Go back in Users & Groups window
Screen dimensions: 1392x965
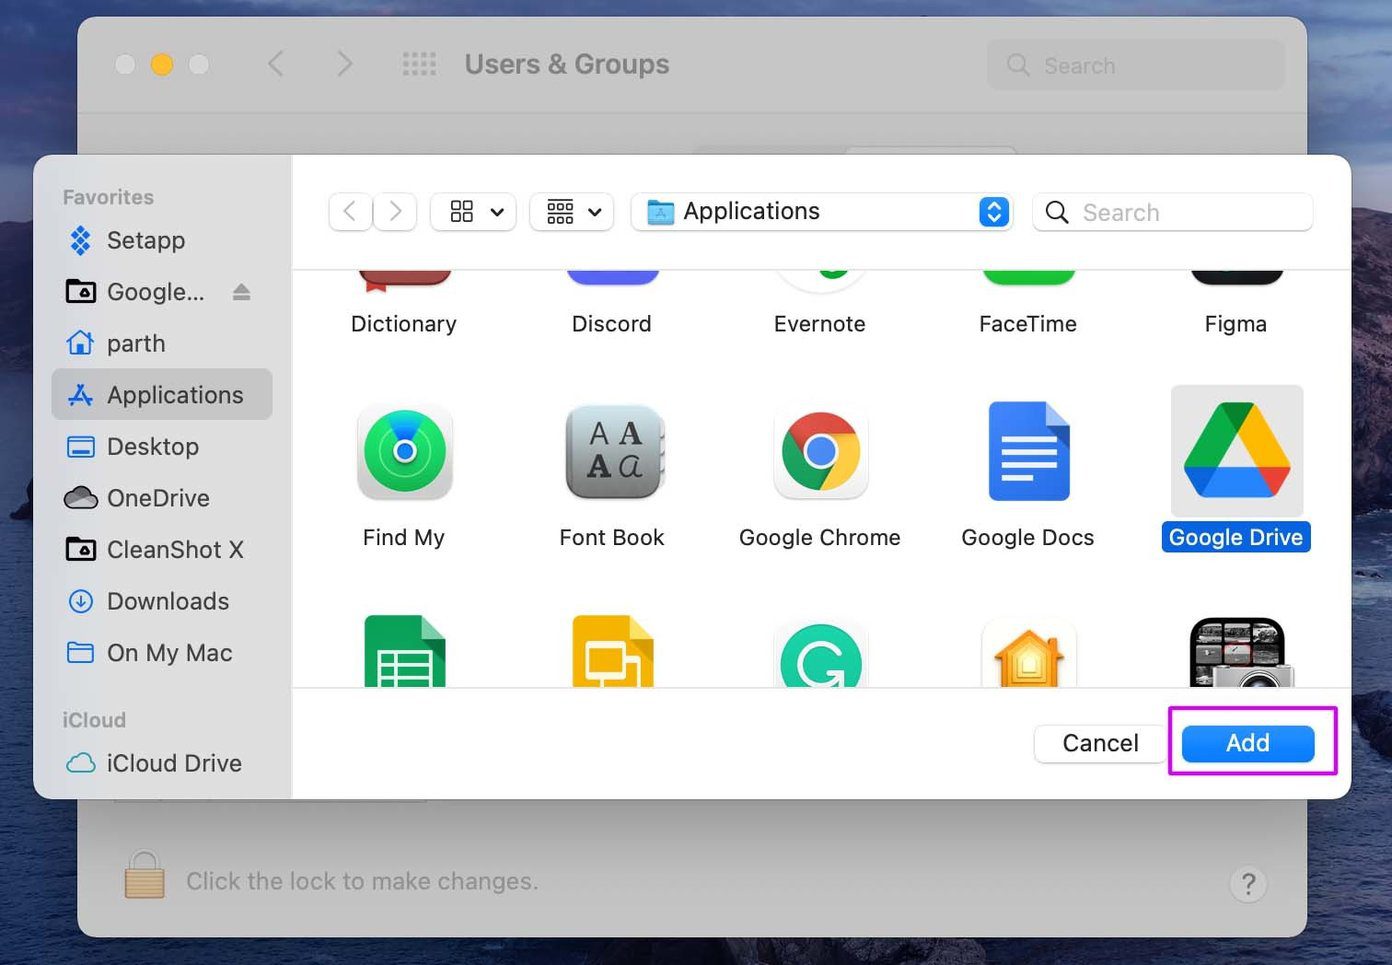[276, 64]
